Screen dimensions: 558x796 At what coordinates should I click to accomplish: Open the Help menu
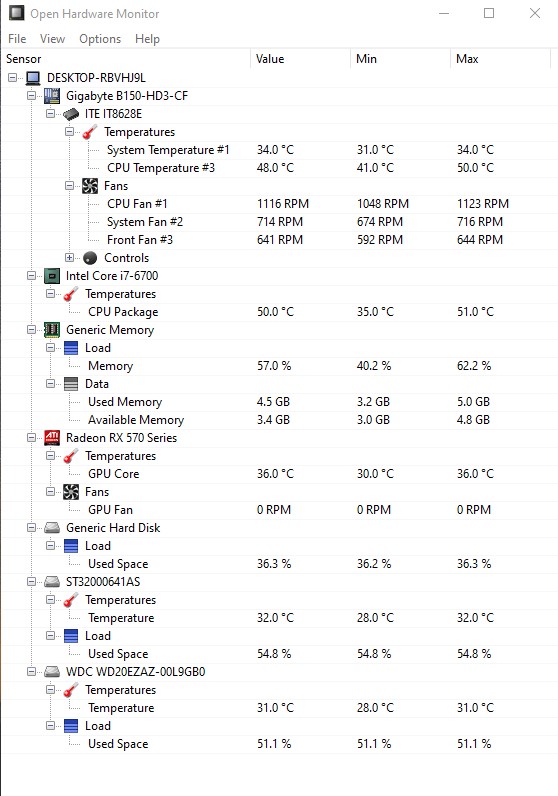(x=147, y=39)
